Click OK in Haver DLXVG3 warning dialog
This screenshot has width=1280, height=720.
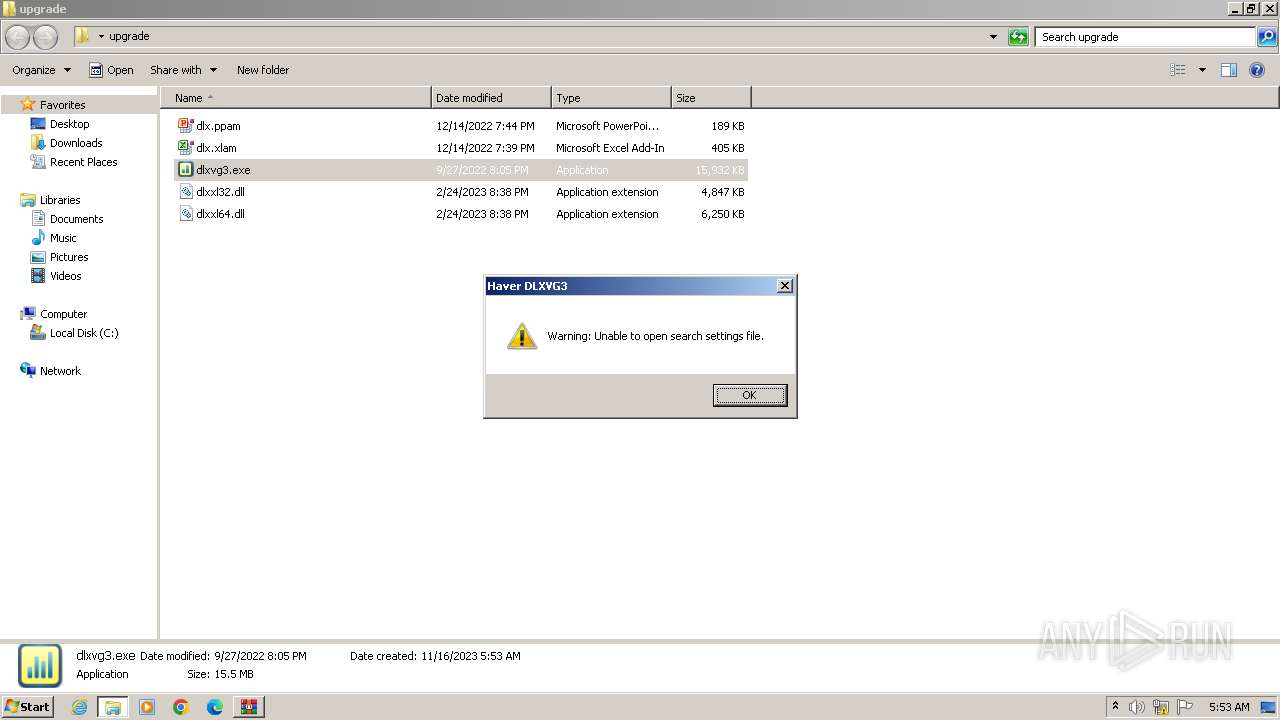pyautogui.click(x=749, y=395)
